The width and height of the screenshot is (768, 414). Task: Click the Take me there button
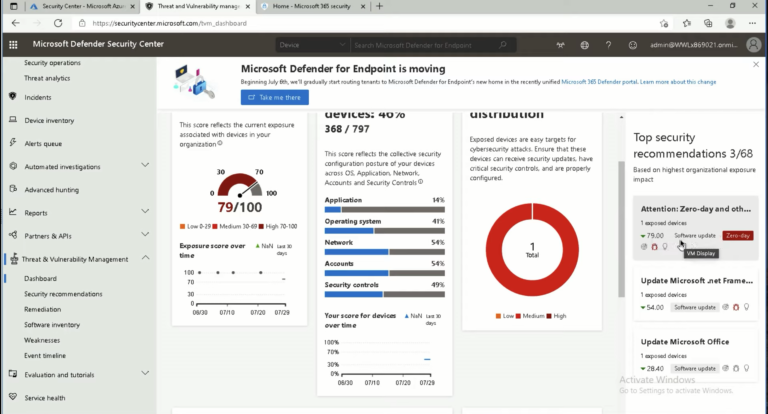click(x=275, y=97)
